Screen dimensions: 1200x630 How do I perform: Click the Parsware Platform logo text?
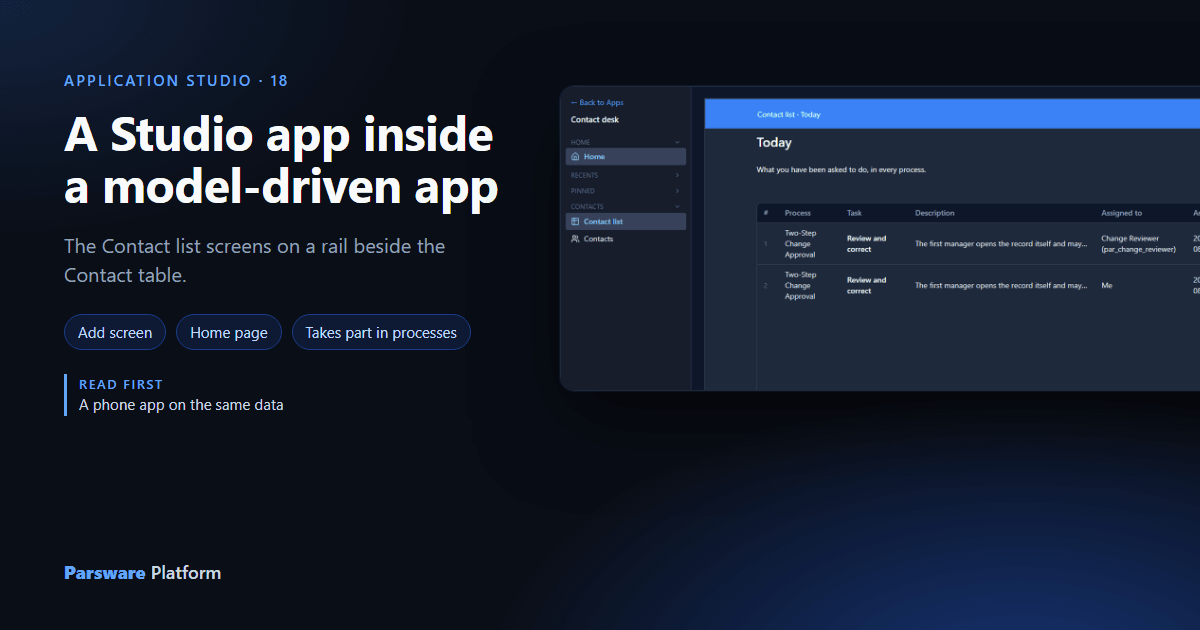pos(142,573)
